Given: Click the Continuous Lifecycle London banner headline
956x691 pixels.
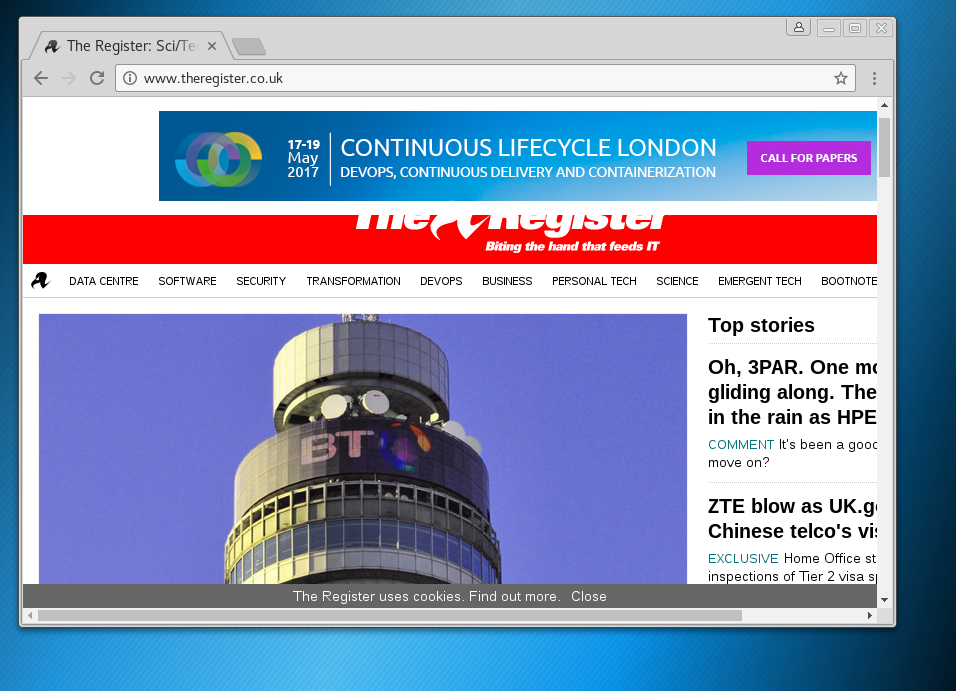Looking at the screenshot, I should click(528, 148).
